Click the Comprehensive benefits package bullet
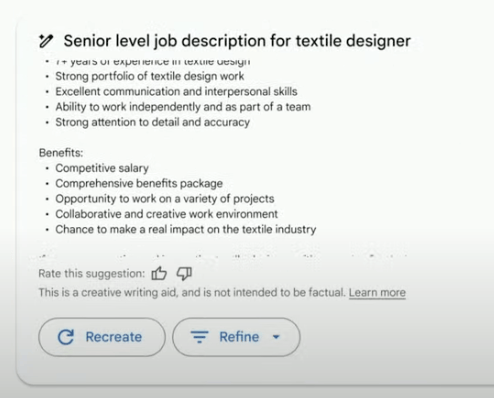 tap(139, 183)
